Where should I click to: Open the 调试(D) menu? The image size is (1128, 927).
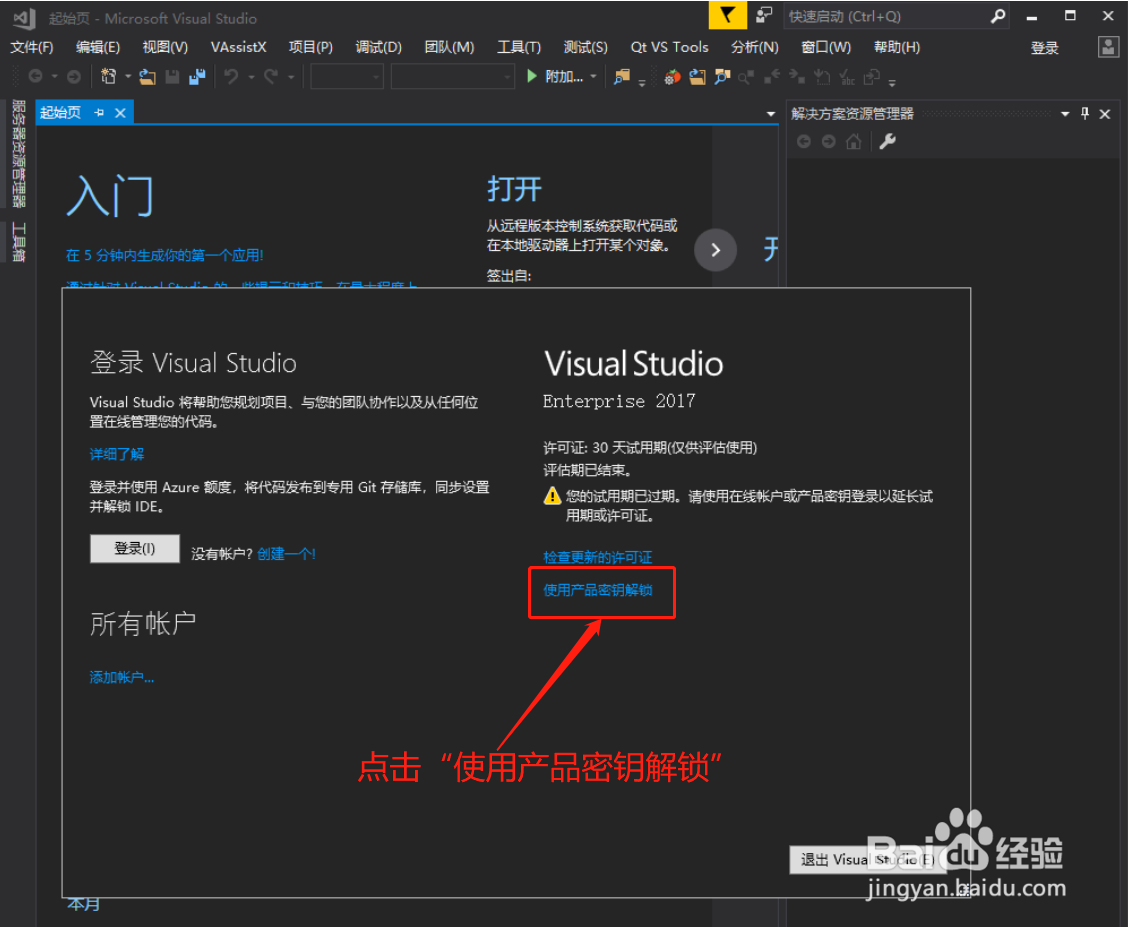[x=378, y=47]
